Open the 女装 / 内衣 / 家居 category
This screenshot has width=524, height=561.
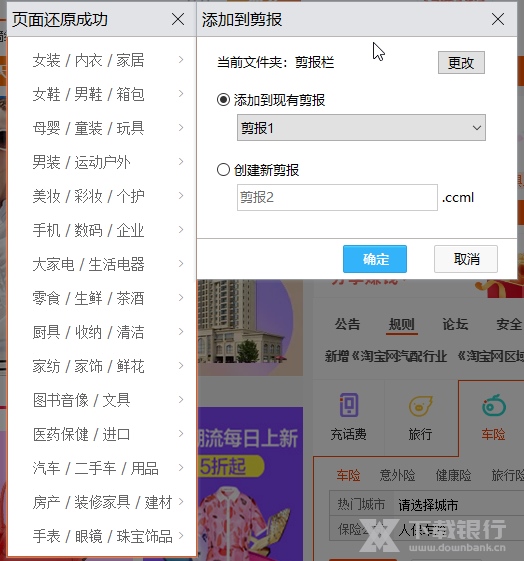pyautogui.click(x=88, y=60)
